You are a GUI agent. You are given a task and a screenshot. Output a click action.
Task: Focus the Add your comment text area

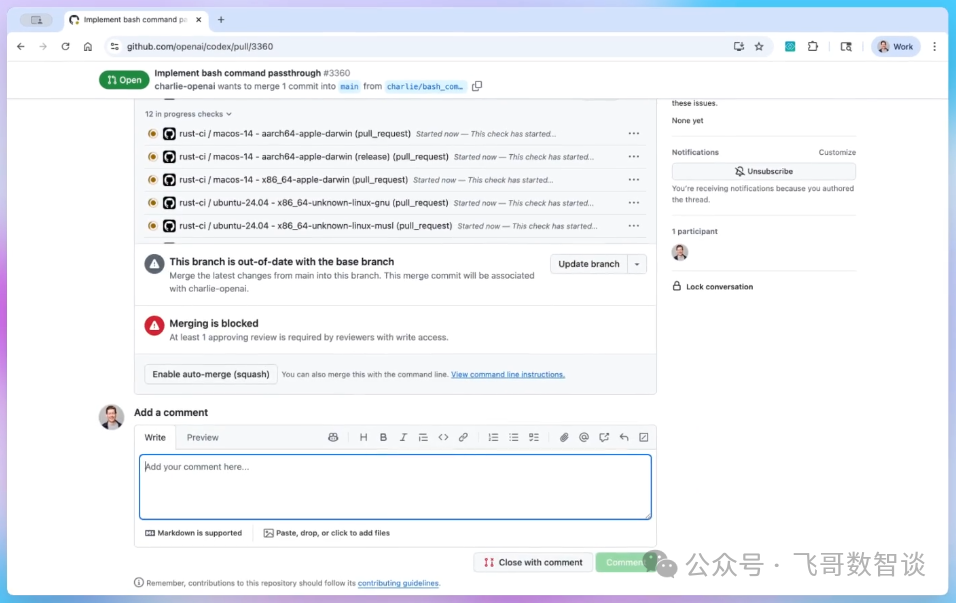(x=395, y=487)
